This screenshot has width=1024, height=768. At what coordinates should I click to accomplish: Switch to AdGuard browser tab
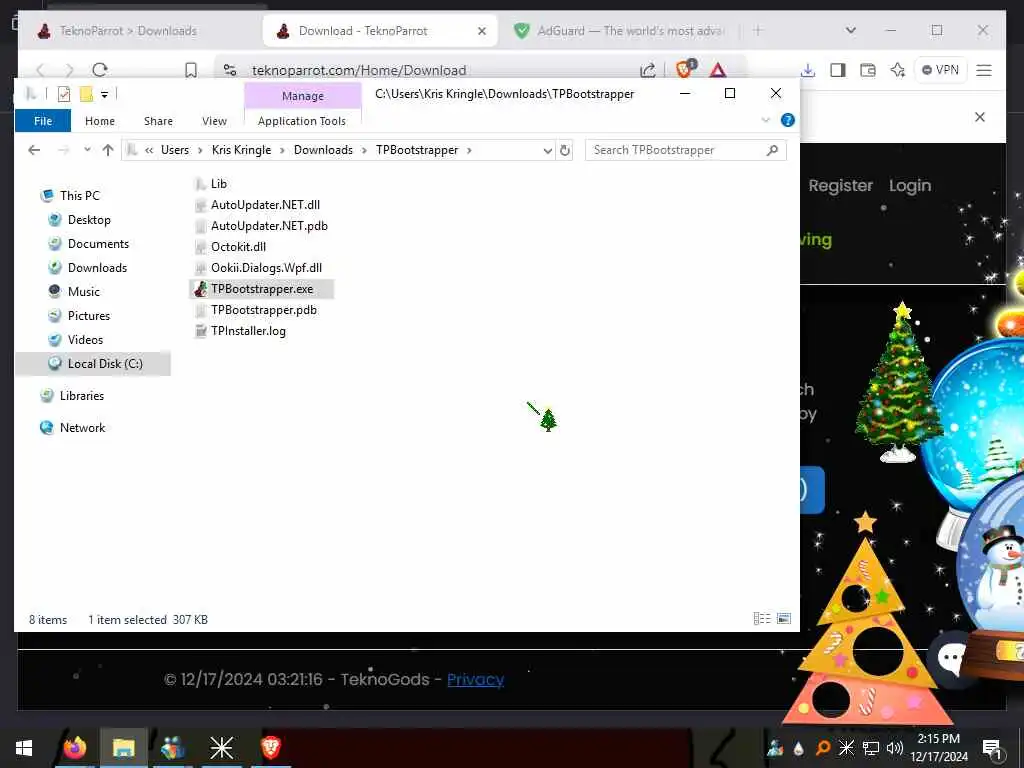point(619,31)
